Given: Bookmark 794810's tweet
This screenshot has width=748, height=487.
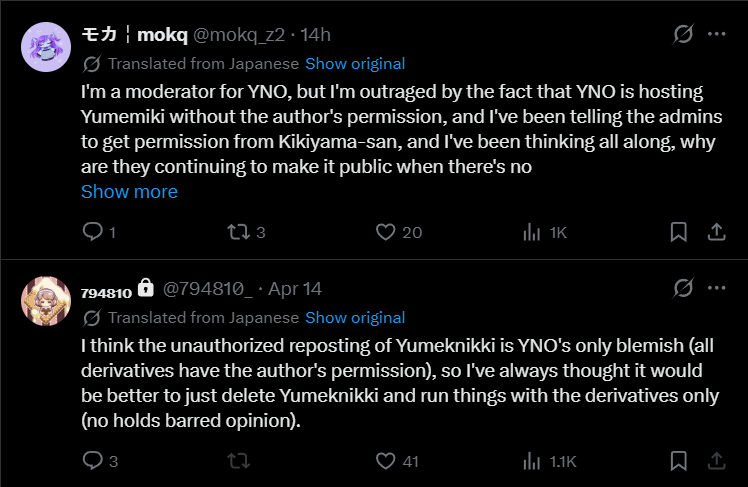Looking at the screenshot, I should tap(679, 461).
